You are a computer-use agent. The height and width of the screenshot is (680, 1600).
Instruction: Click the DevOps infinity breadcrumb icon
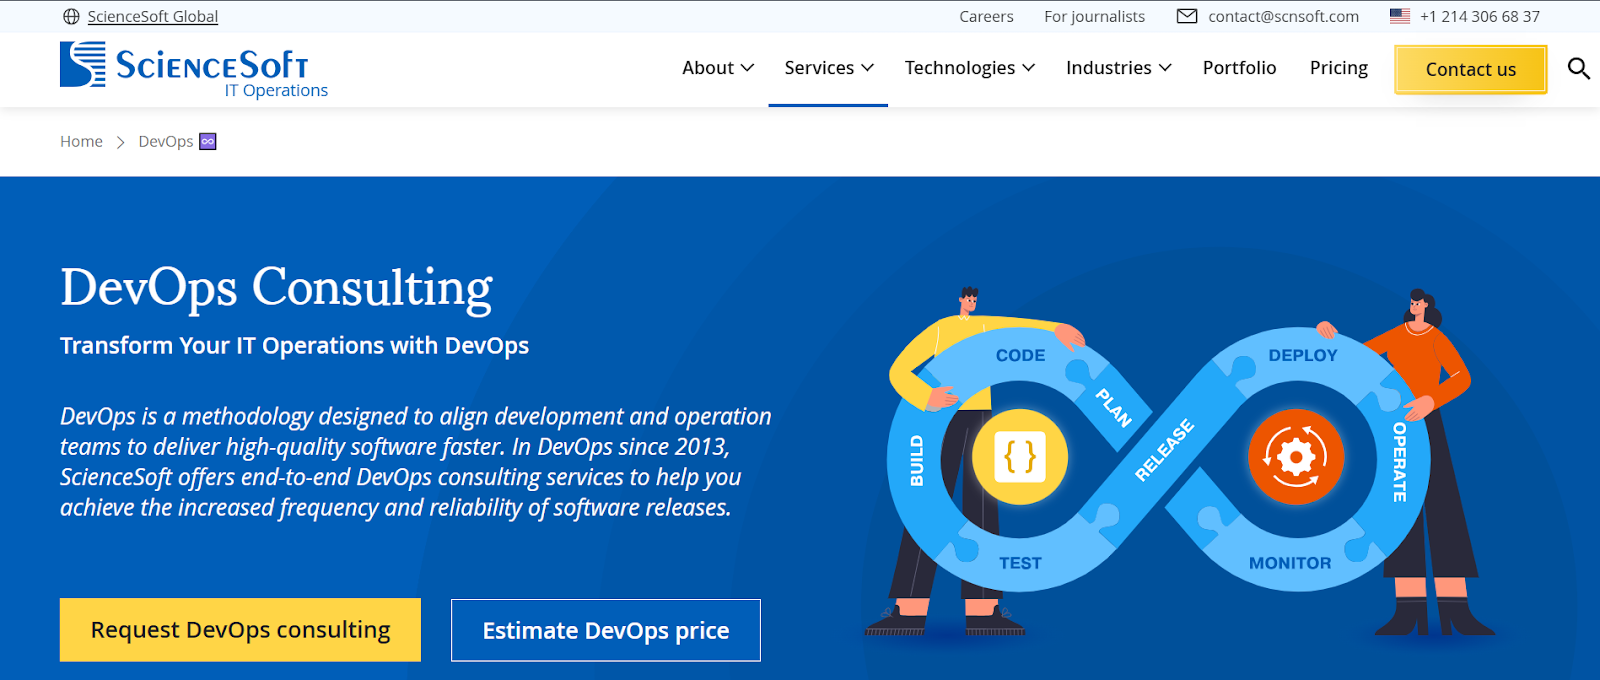(208, 141)
